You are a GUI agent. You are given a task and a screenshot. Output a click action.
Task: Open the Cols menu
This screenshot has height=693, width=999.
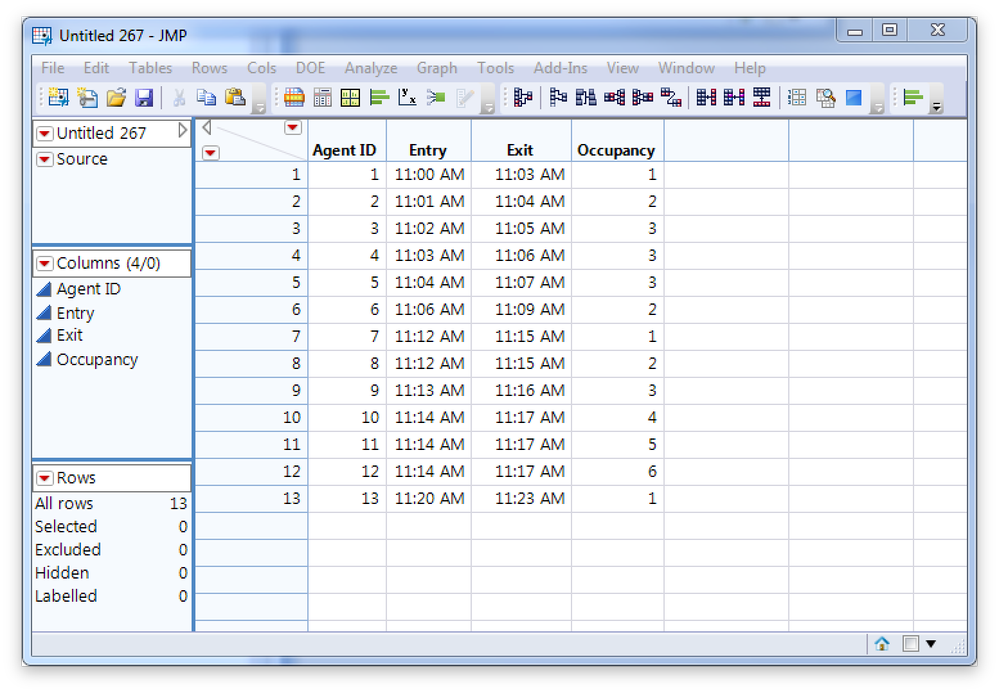pos(262,68)
